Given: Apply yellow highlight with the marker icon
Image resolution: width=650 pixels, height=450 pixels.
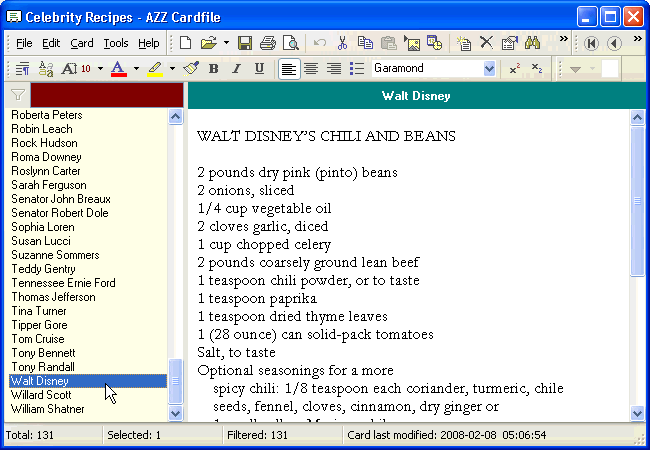Looking at the screenshot, I should tap(155, 68).
